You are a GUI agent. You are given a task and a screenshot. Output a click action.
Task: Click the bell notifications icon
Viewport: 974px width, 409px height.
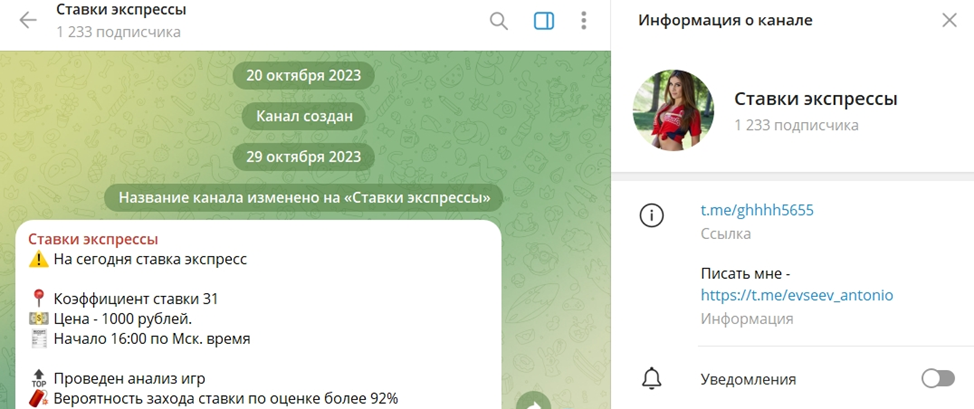click(x=652, y=379)
